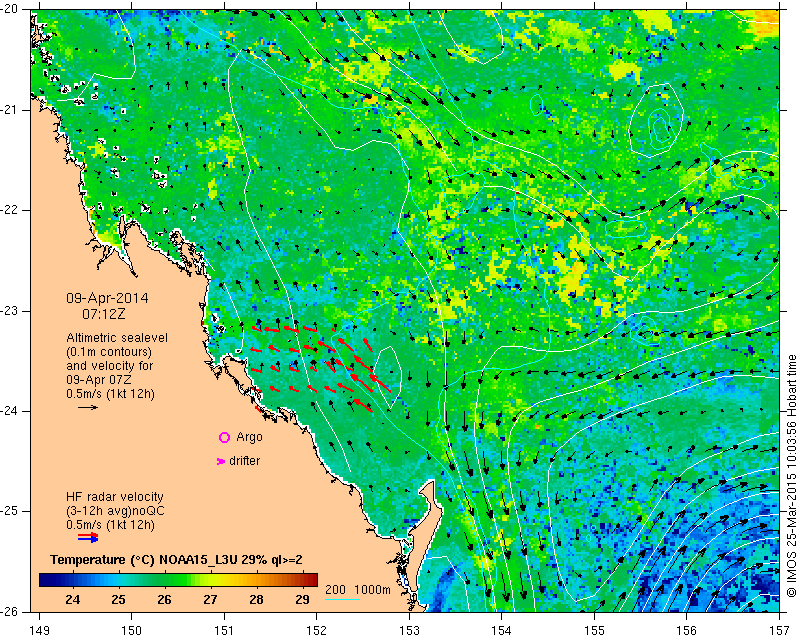Click the 'Altimetric sealevel' legend text

[117, 338]
